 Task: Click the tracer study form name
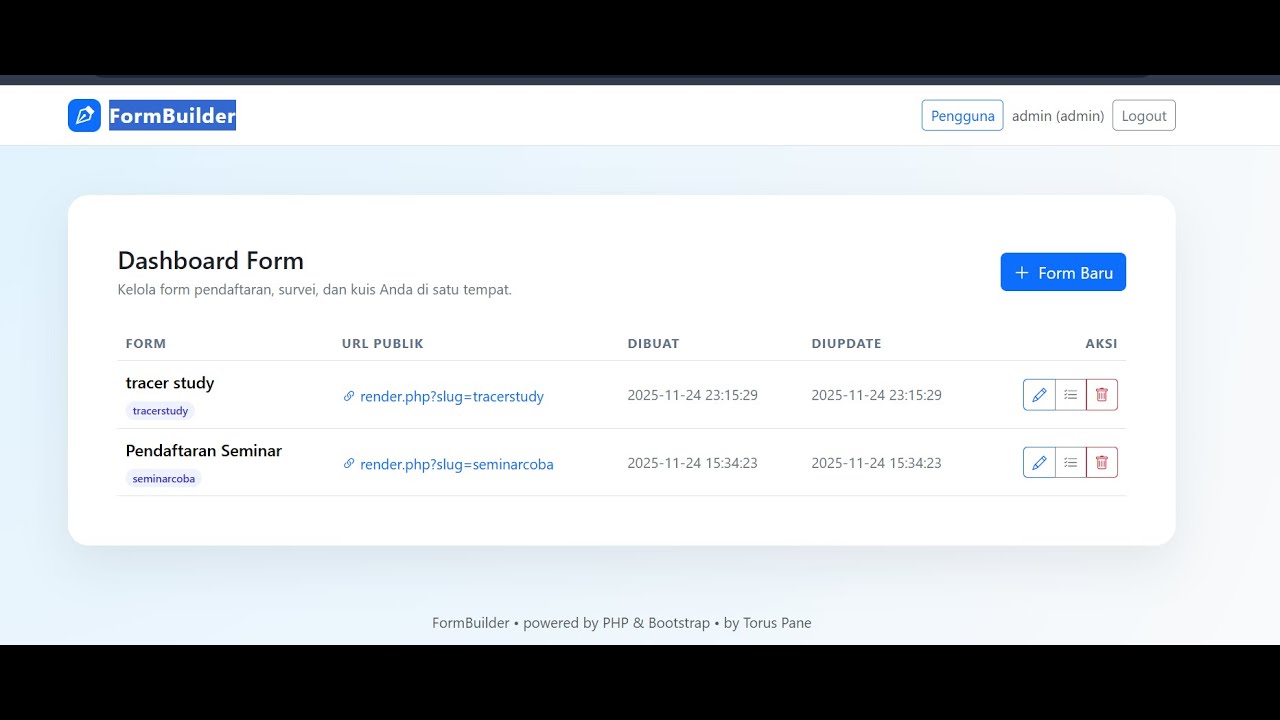pyautogui.click(x=170, y=383)
